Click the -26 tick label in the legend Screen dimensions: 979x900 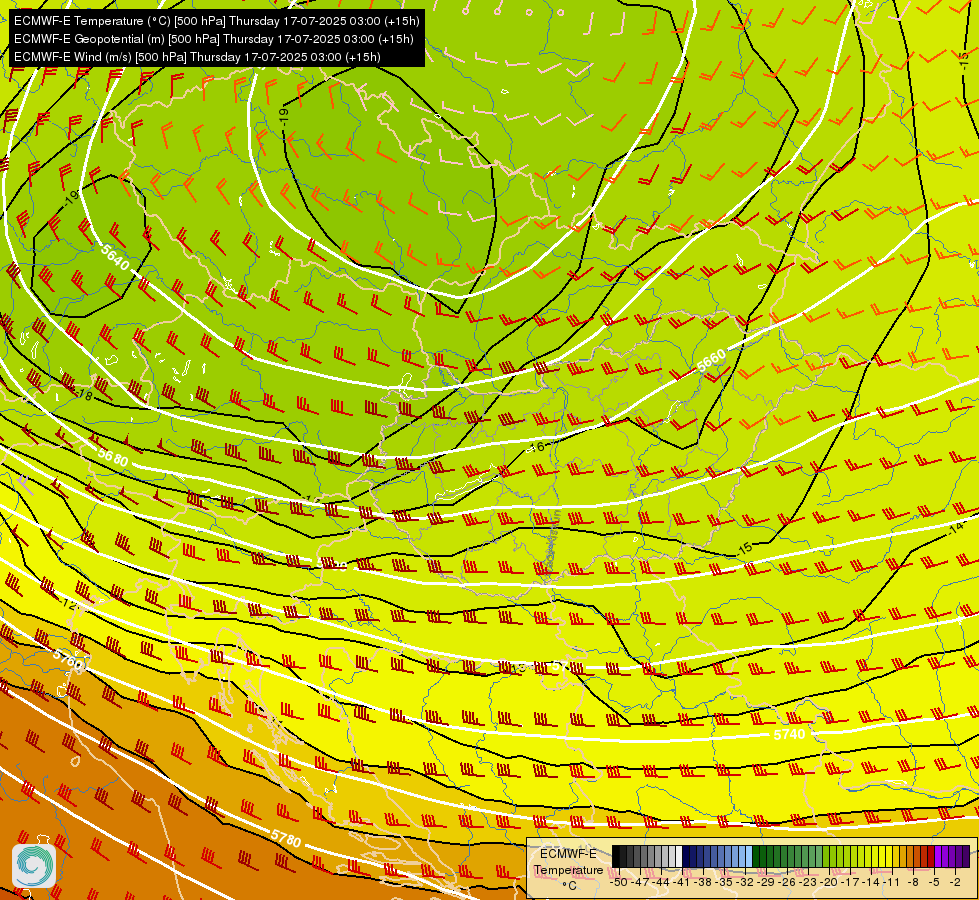[x=787, y=883]
